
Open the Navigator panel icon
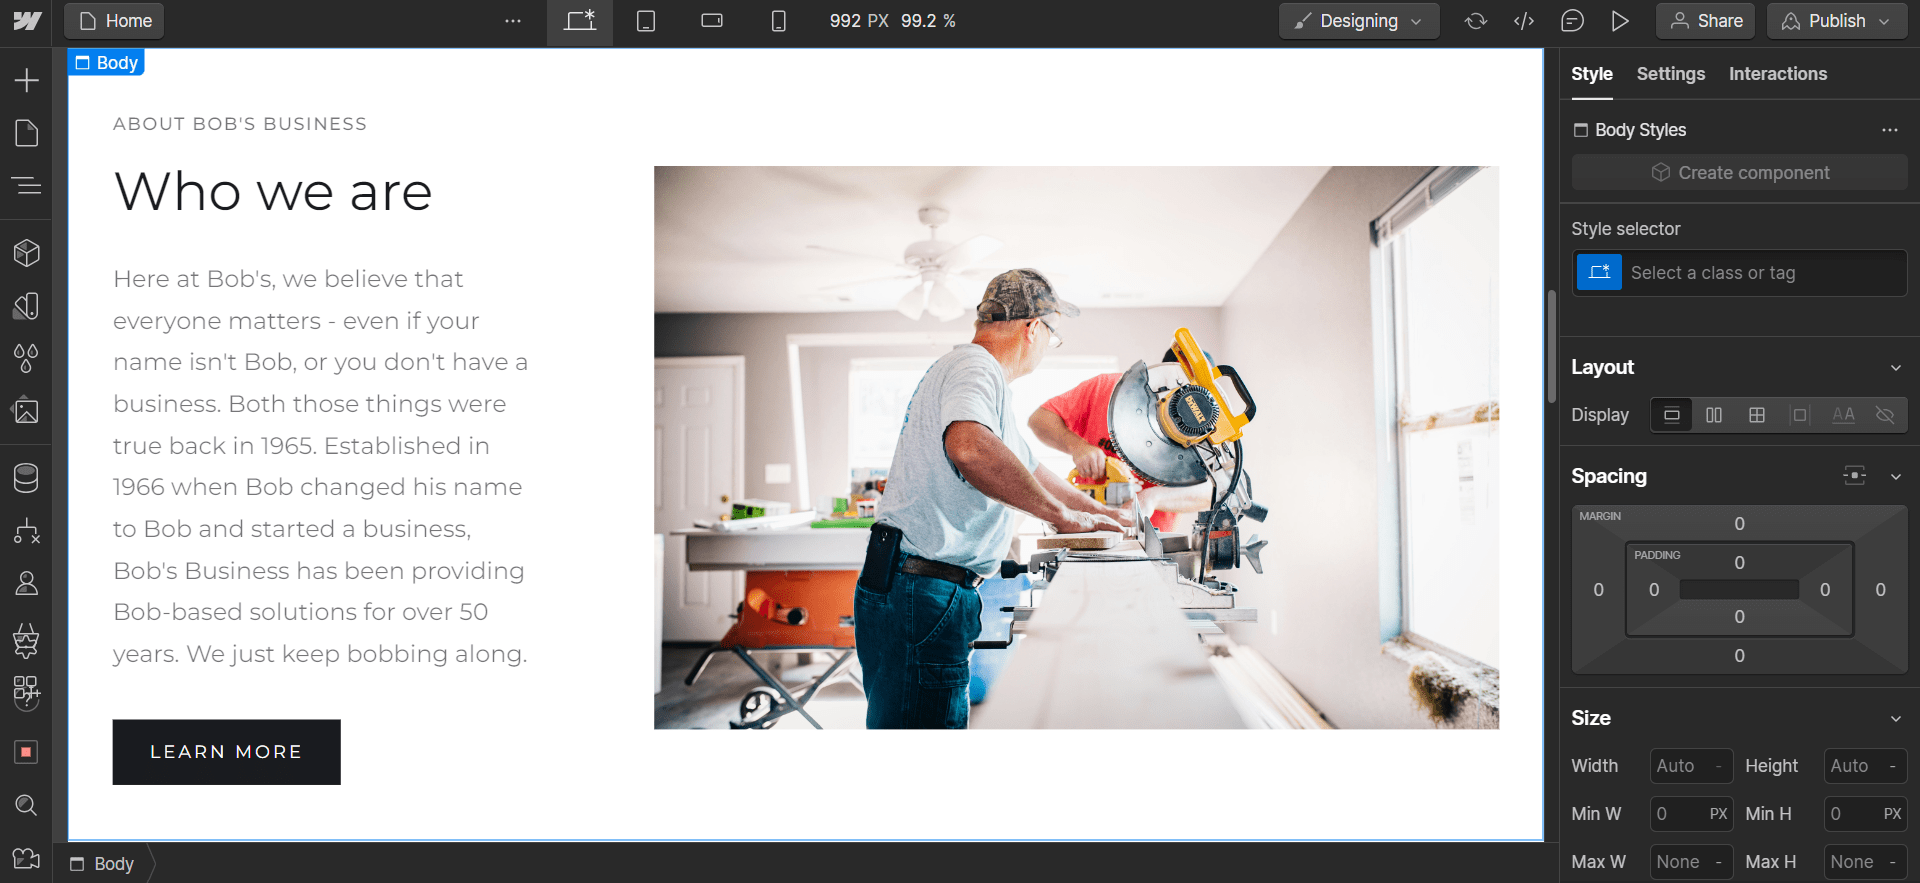coord(27,186)
